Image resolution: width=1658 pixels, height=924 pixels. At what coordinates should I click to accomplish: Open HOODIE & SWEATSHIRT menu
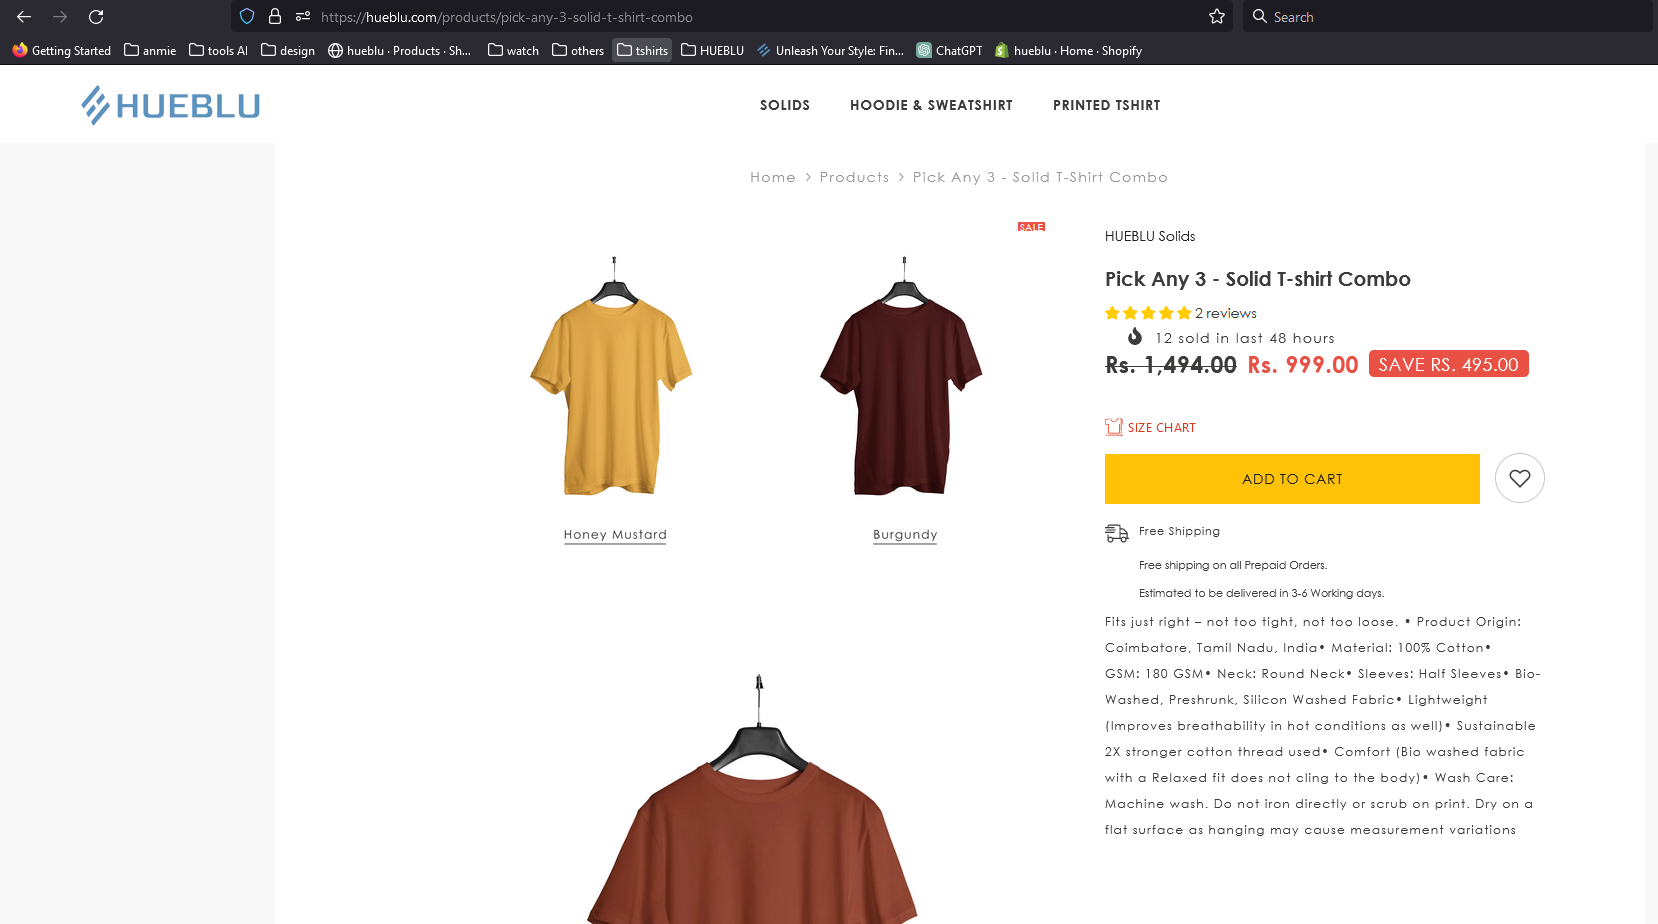click(x=931, y=105)
